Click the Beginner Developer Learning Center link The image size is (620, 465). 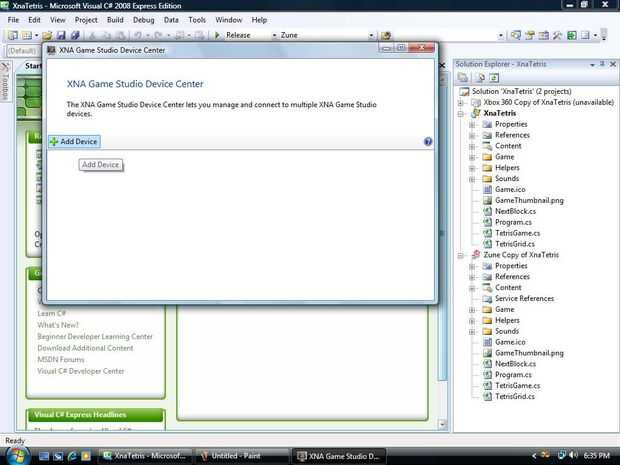[95, 336]
